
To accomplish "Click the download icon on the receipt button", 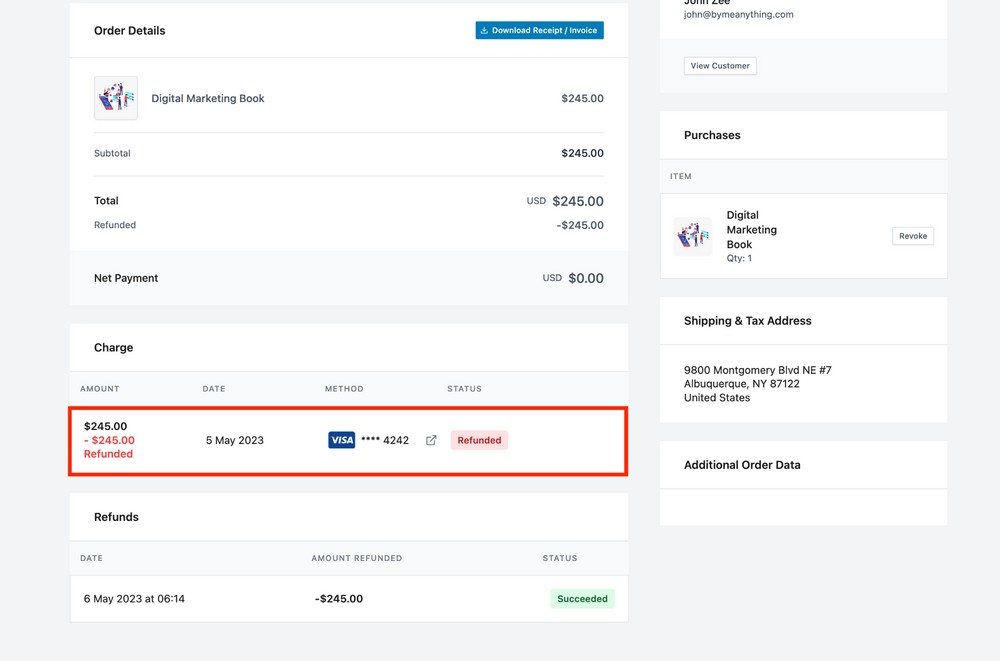I will (x=487, y=30).
